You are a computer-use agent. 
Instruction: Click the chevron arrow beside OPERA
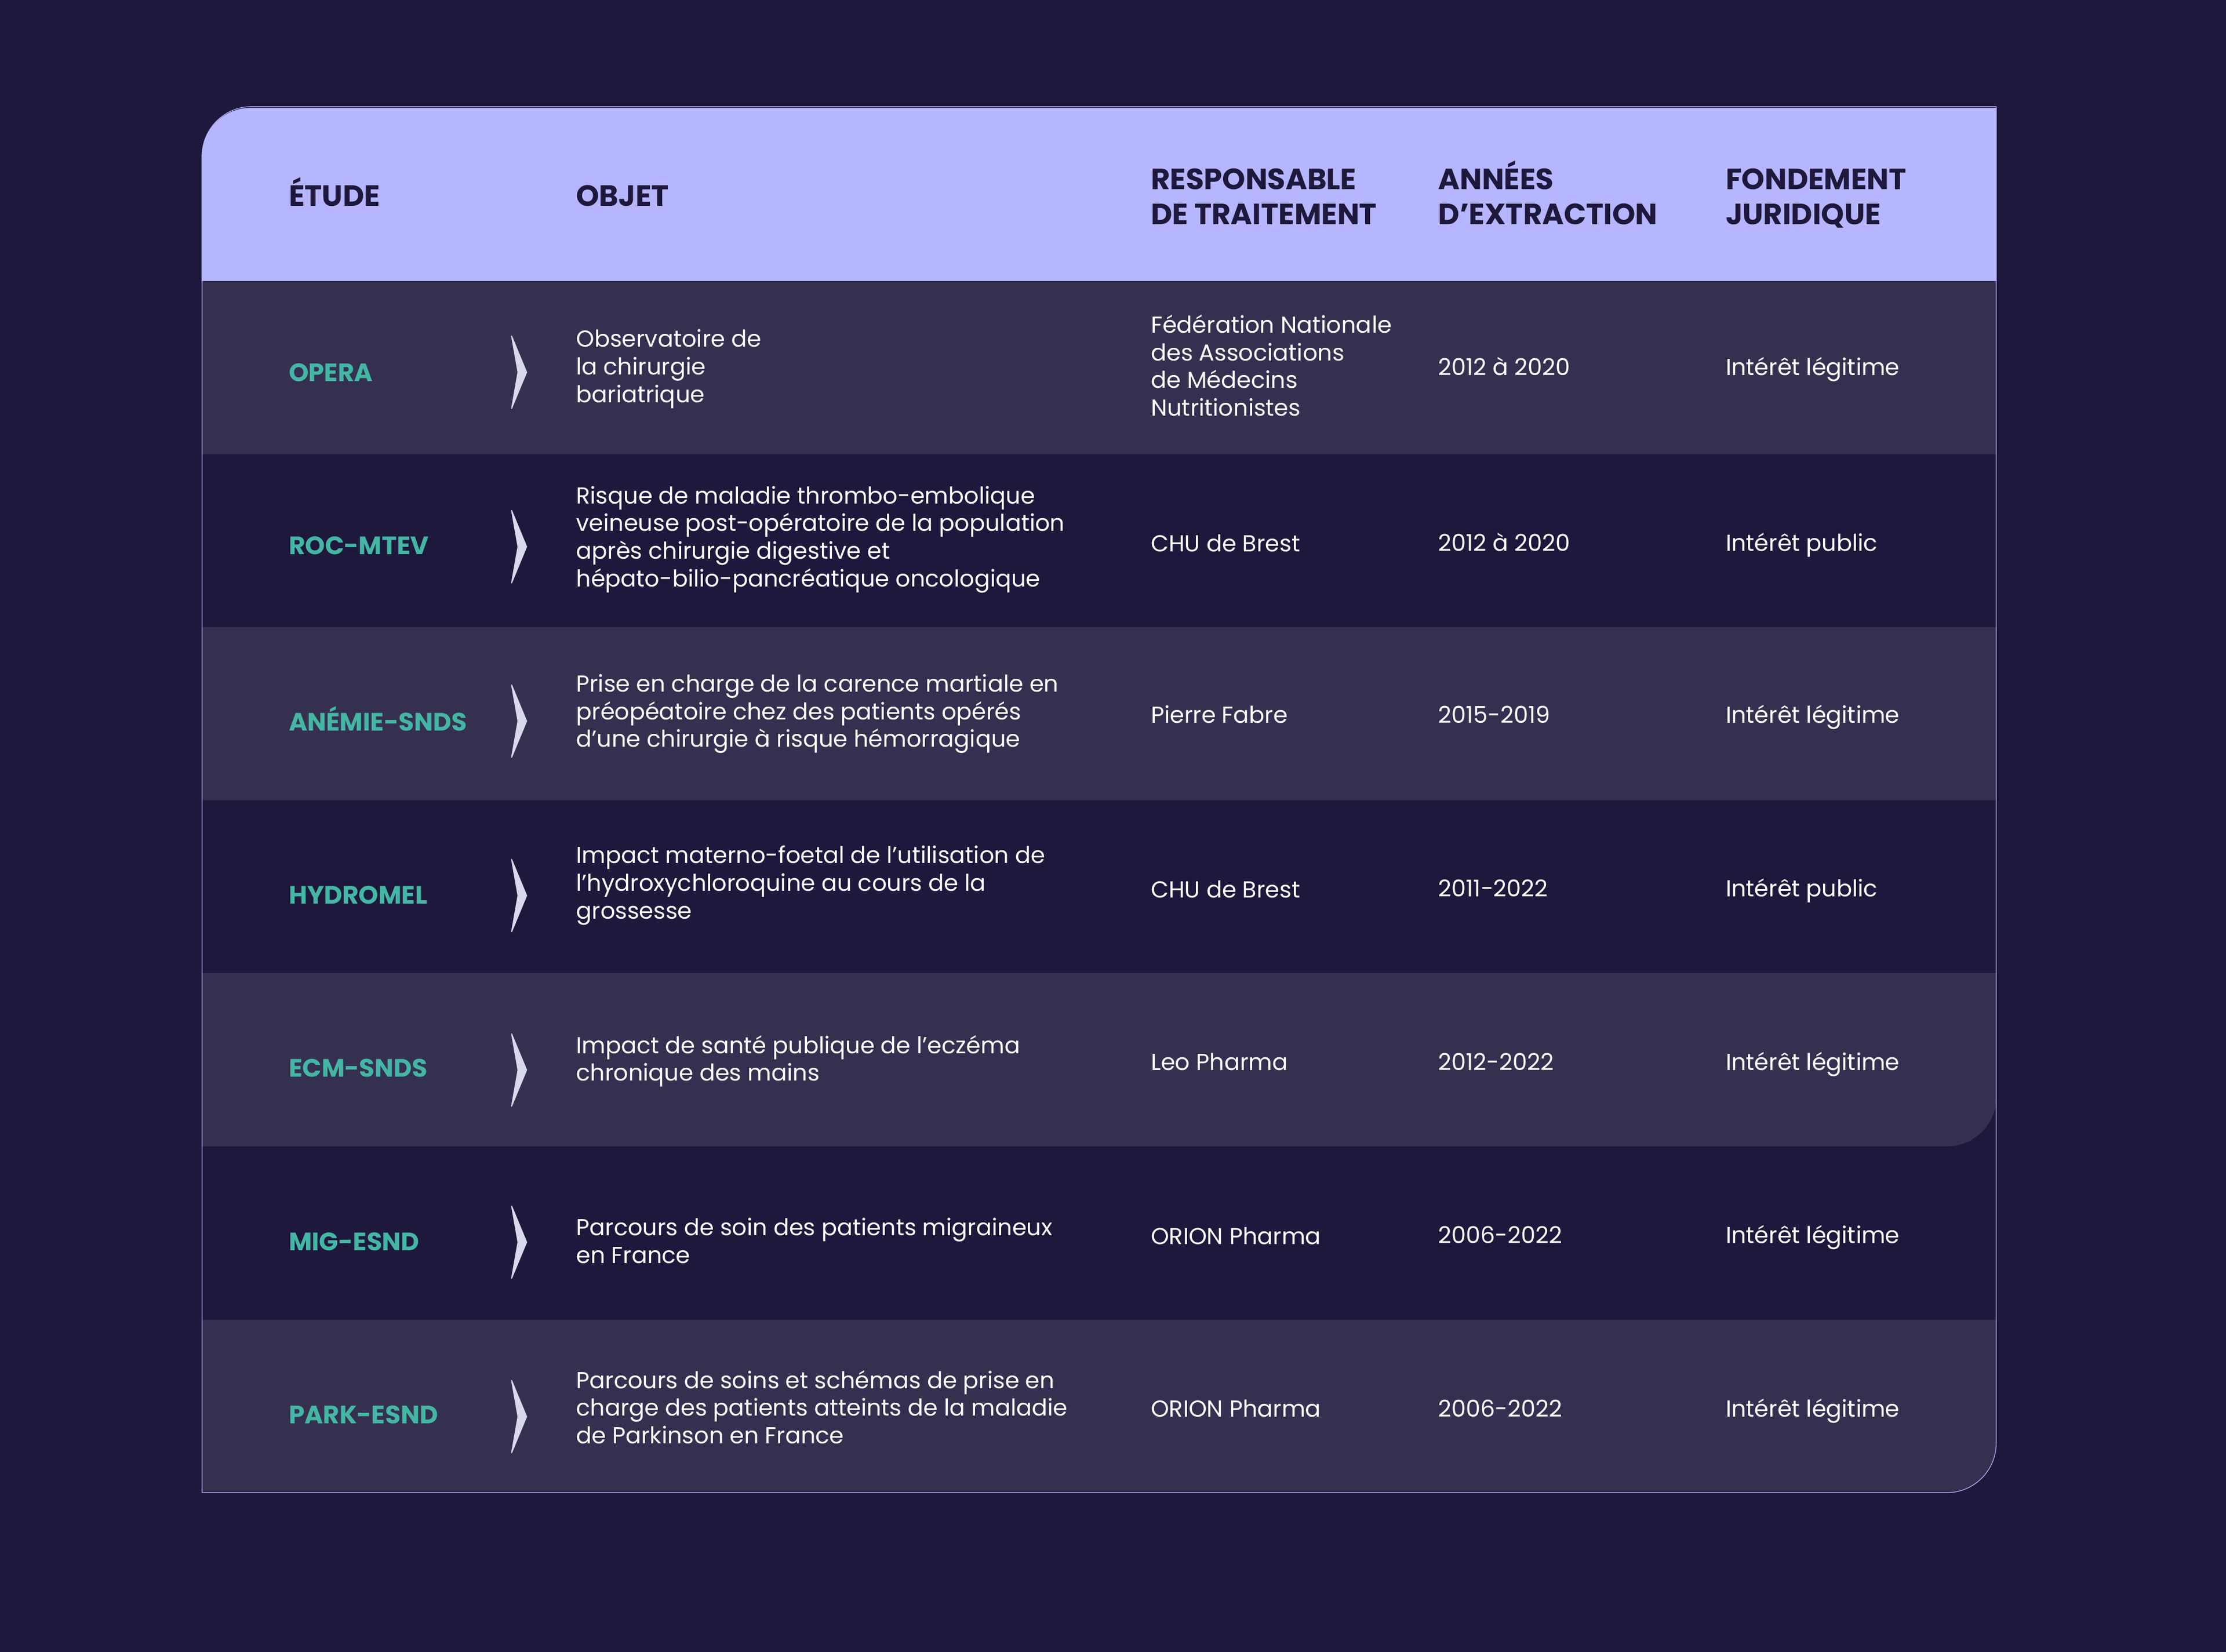(518, 372)
